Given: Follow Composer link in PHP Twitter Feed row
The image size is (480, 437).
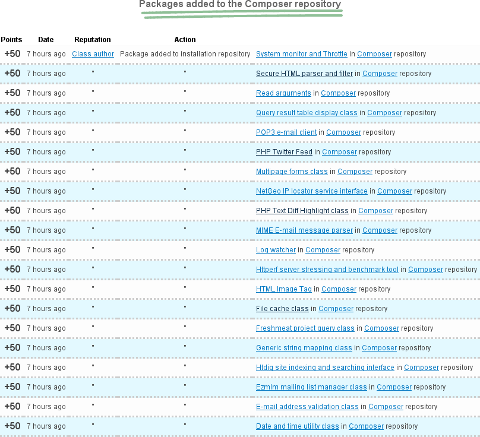Looking at the screenshot, I should (x=339, y=152).
